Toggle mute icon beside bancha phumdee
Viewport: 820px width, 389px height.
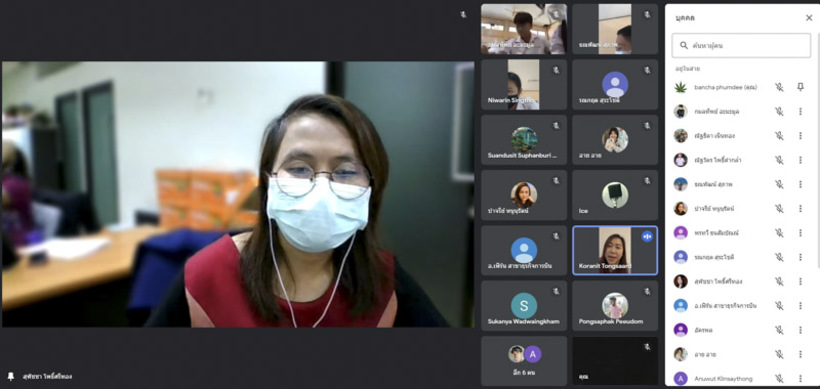point(779,87)
